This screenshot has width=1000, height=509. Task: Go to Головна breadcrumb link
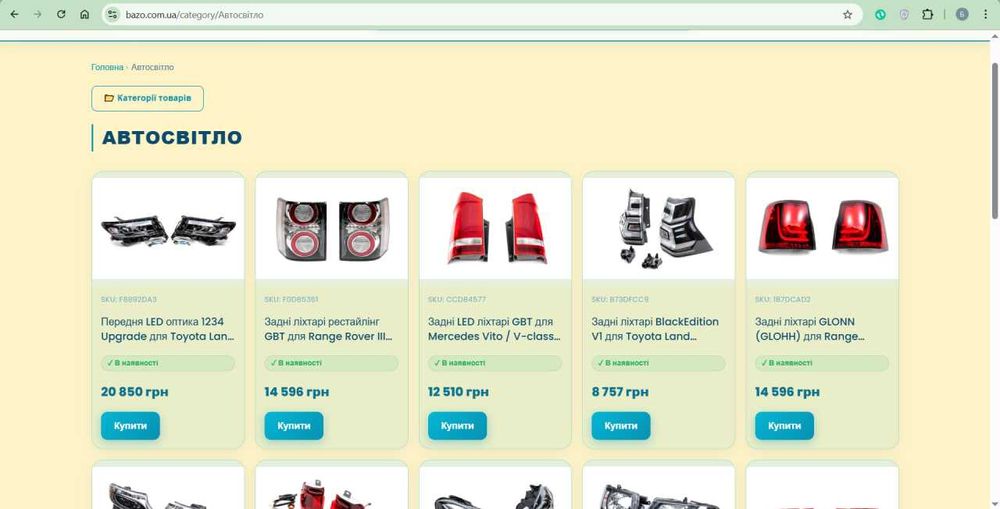pyautogui.click(x=107, y=67)
